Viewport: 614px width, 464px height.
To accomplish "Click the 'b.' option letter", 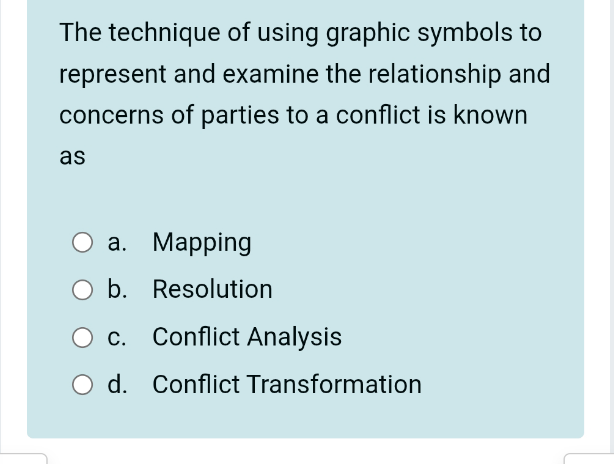I will coord(117,289).
